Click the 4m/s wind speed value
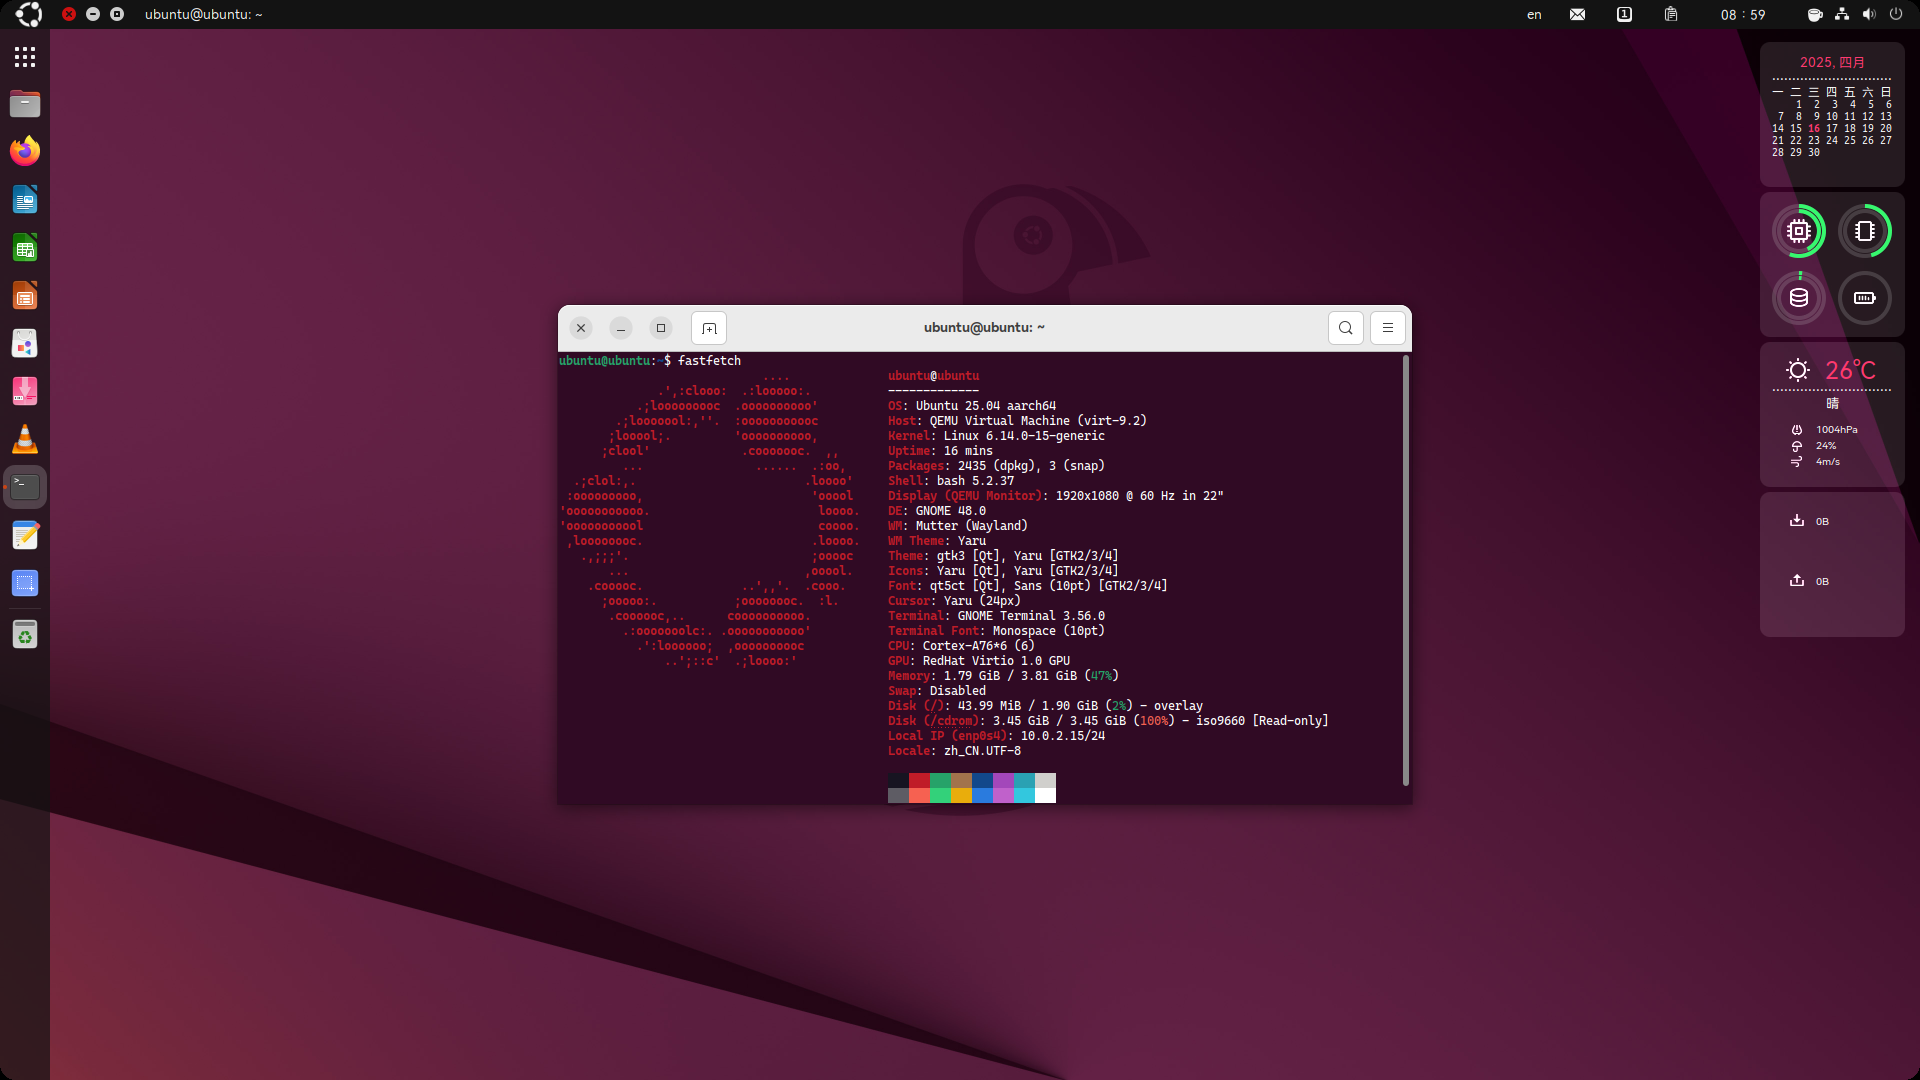Screen dimensions: 1920x1080 [1828, 462]
